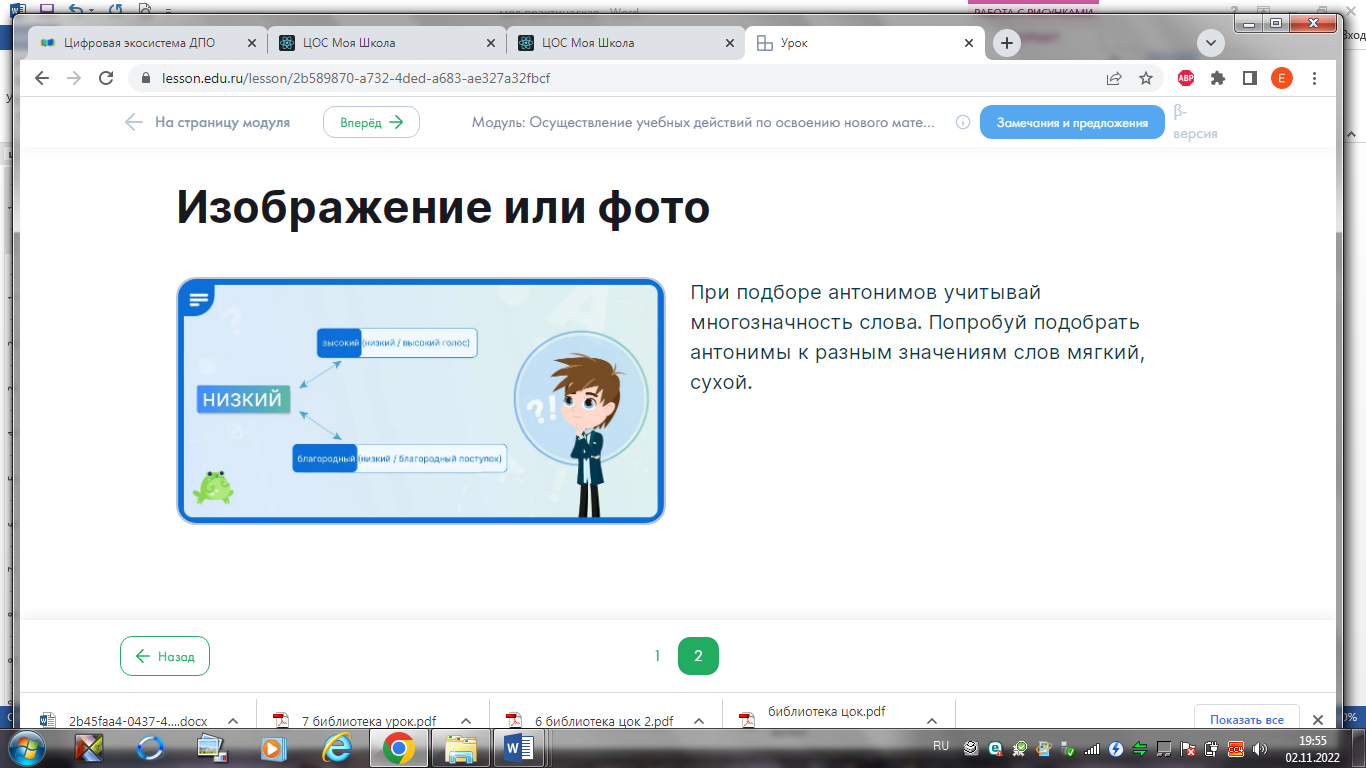Launch Internet Explorer from the taskbar
Screen dimensions: 1366x768
coord(337,747)
